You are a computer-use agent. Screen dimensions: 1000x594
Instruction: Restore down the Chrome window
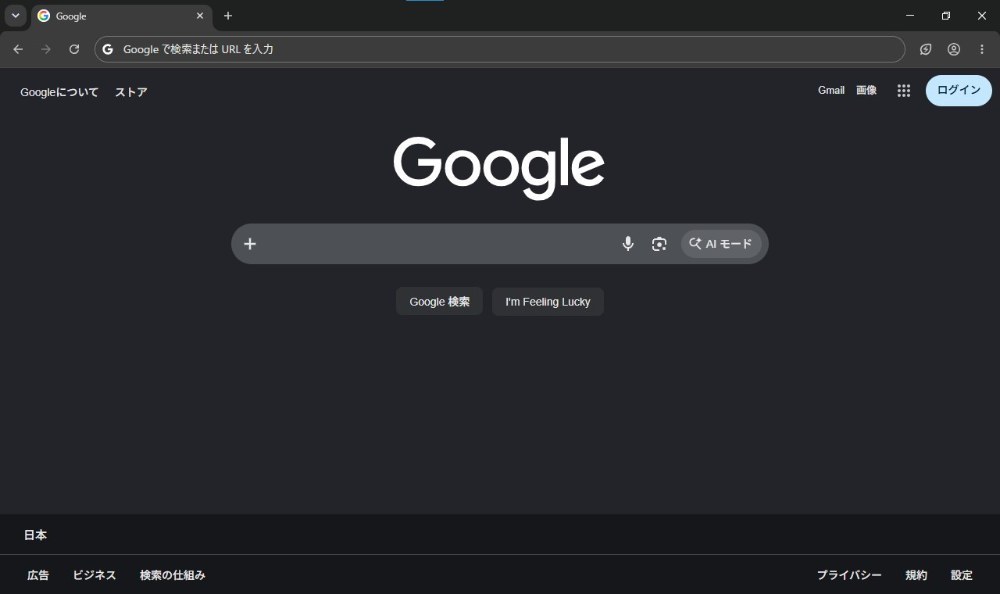click(946, 16)
